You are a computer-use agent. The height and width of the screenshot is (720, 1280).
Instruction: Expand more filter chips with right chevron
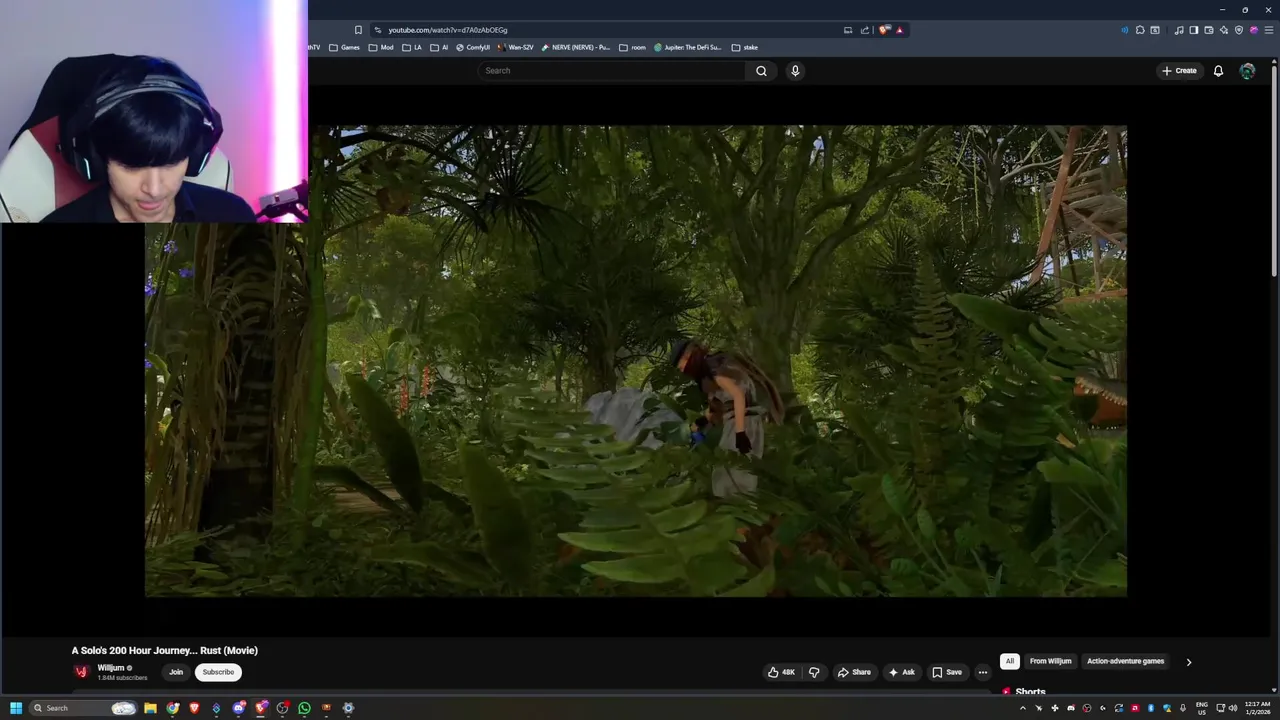tap(1188, 662)
